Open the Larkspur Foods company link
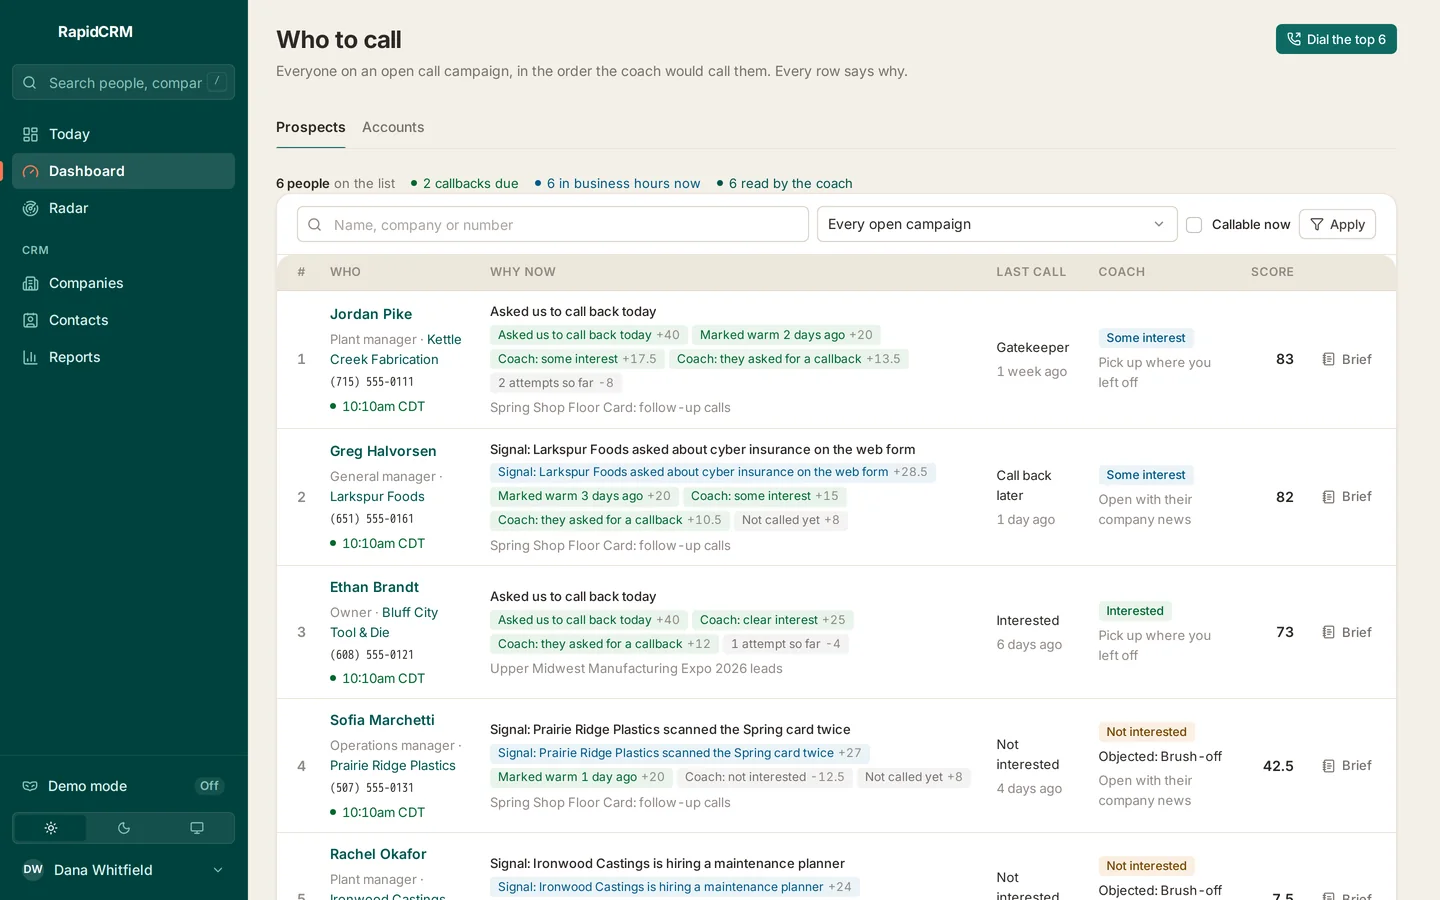The height and width of the screenshot is (900, 1440). [x=377, y=496]
